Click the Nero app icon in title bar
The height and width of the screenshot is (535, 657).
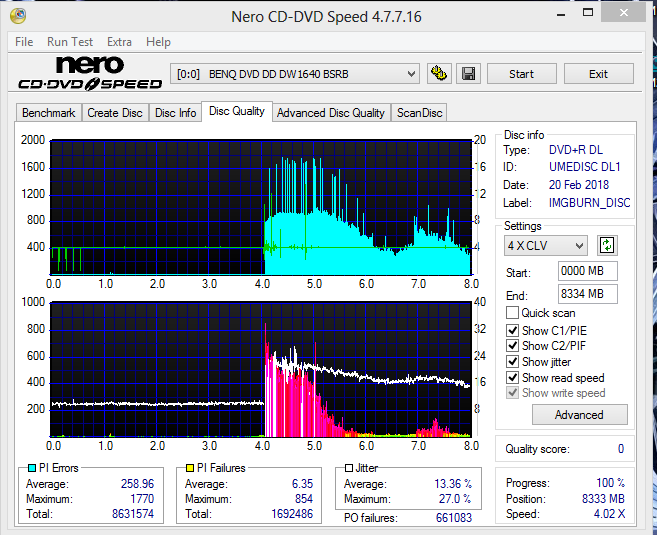coord(18,16)
